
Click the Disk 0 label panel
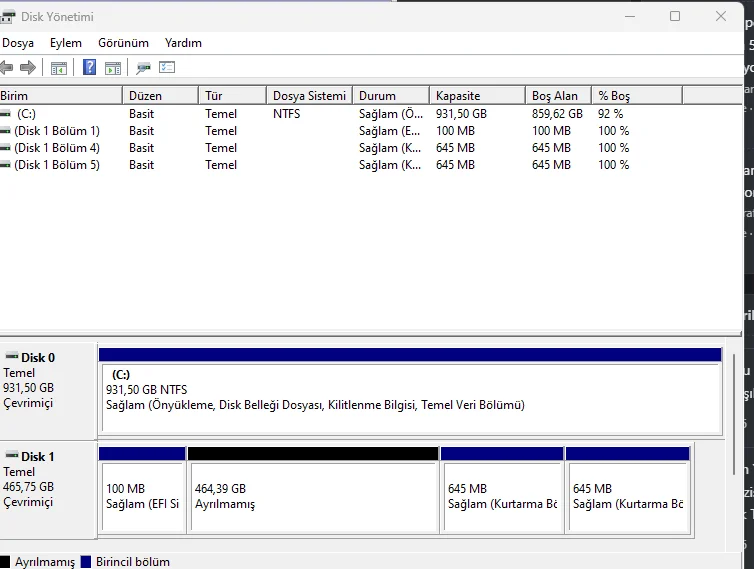coord(48,387)
